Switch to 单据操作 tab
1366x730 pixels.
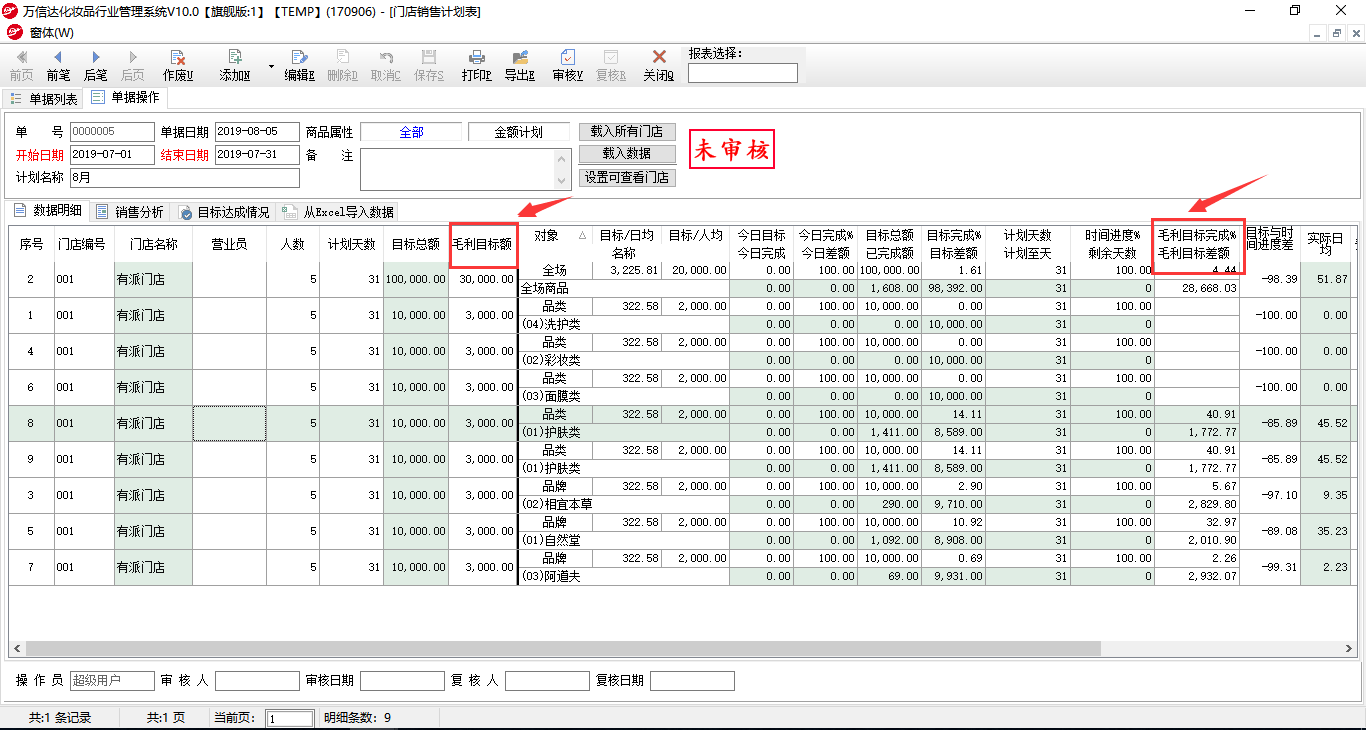[x=125, y=98]
